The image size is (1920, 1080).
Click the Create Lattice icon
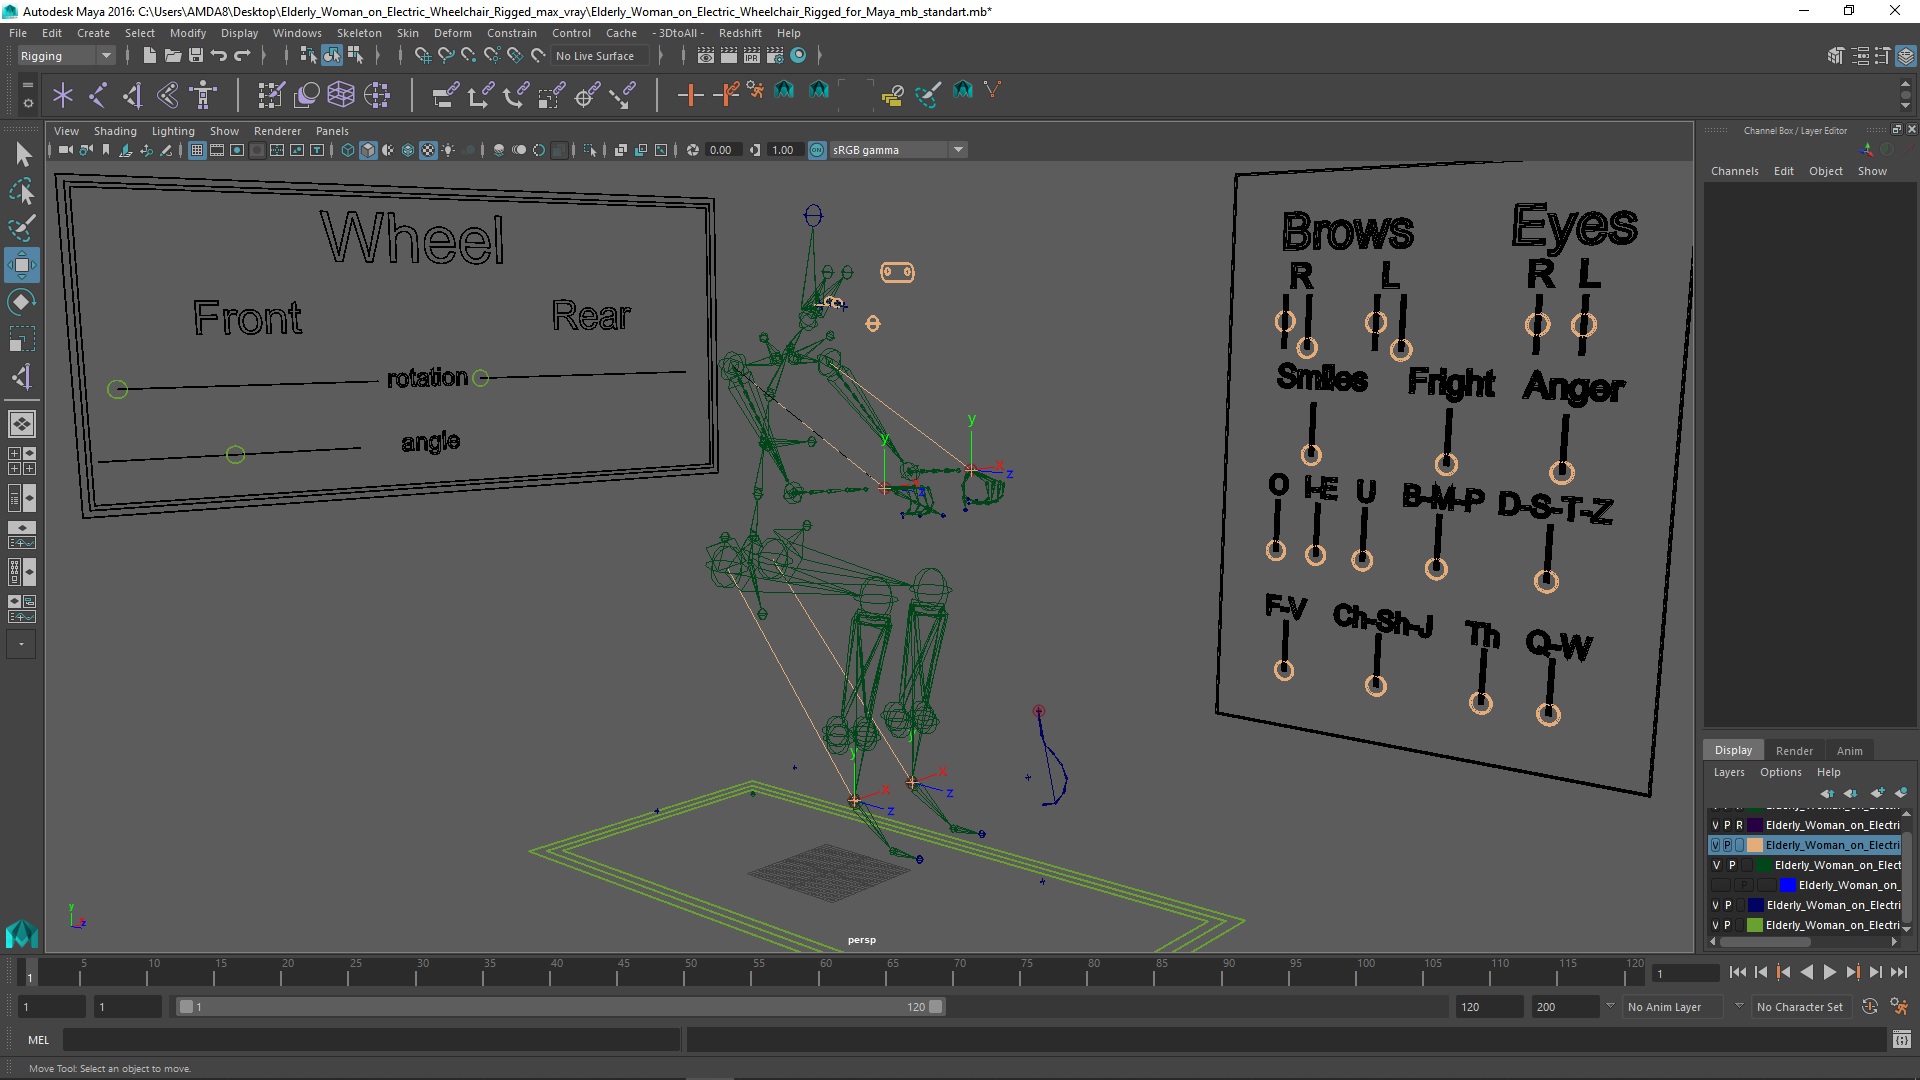click(341, 95)
